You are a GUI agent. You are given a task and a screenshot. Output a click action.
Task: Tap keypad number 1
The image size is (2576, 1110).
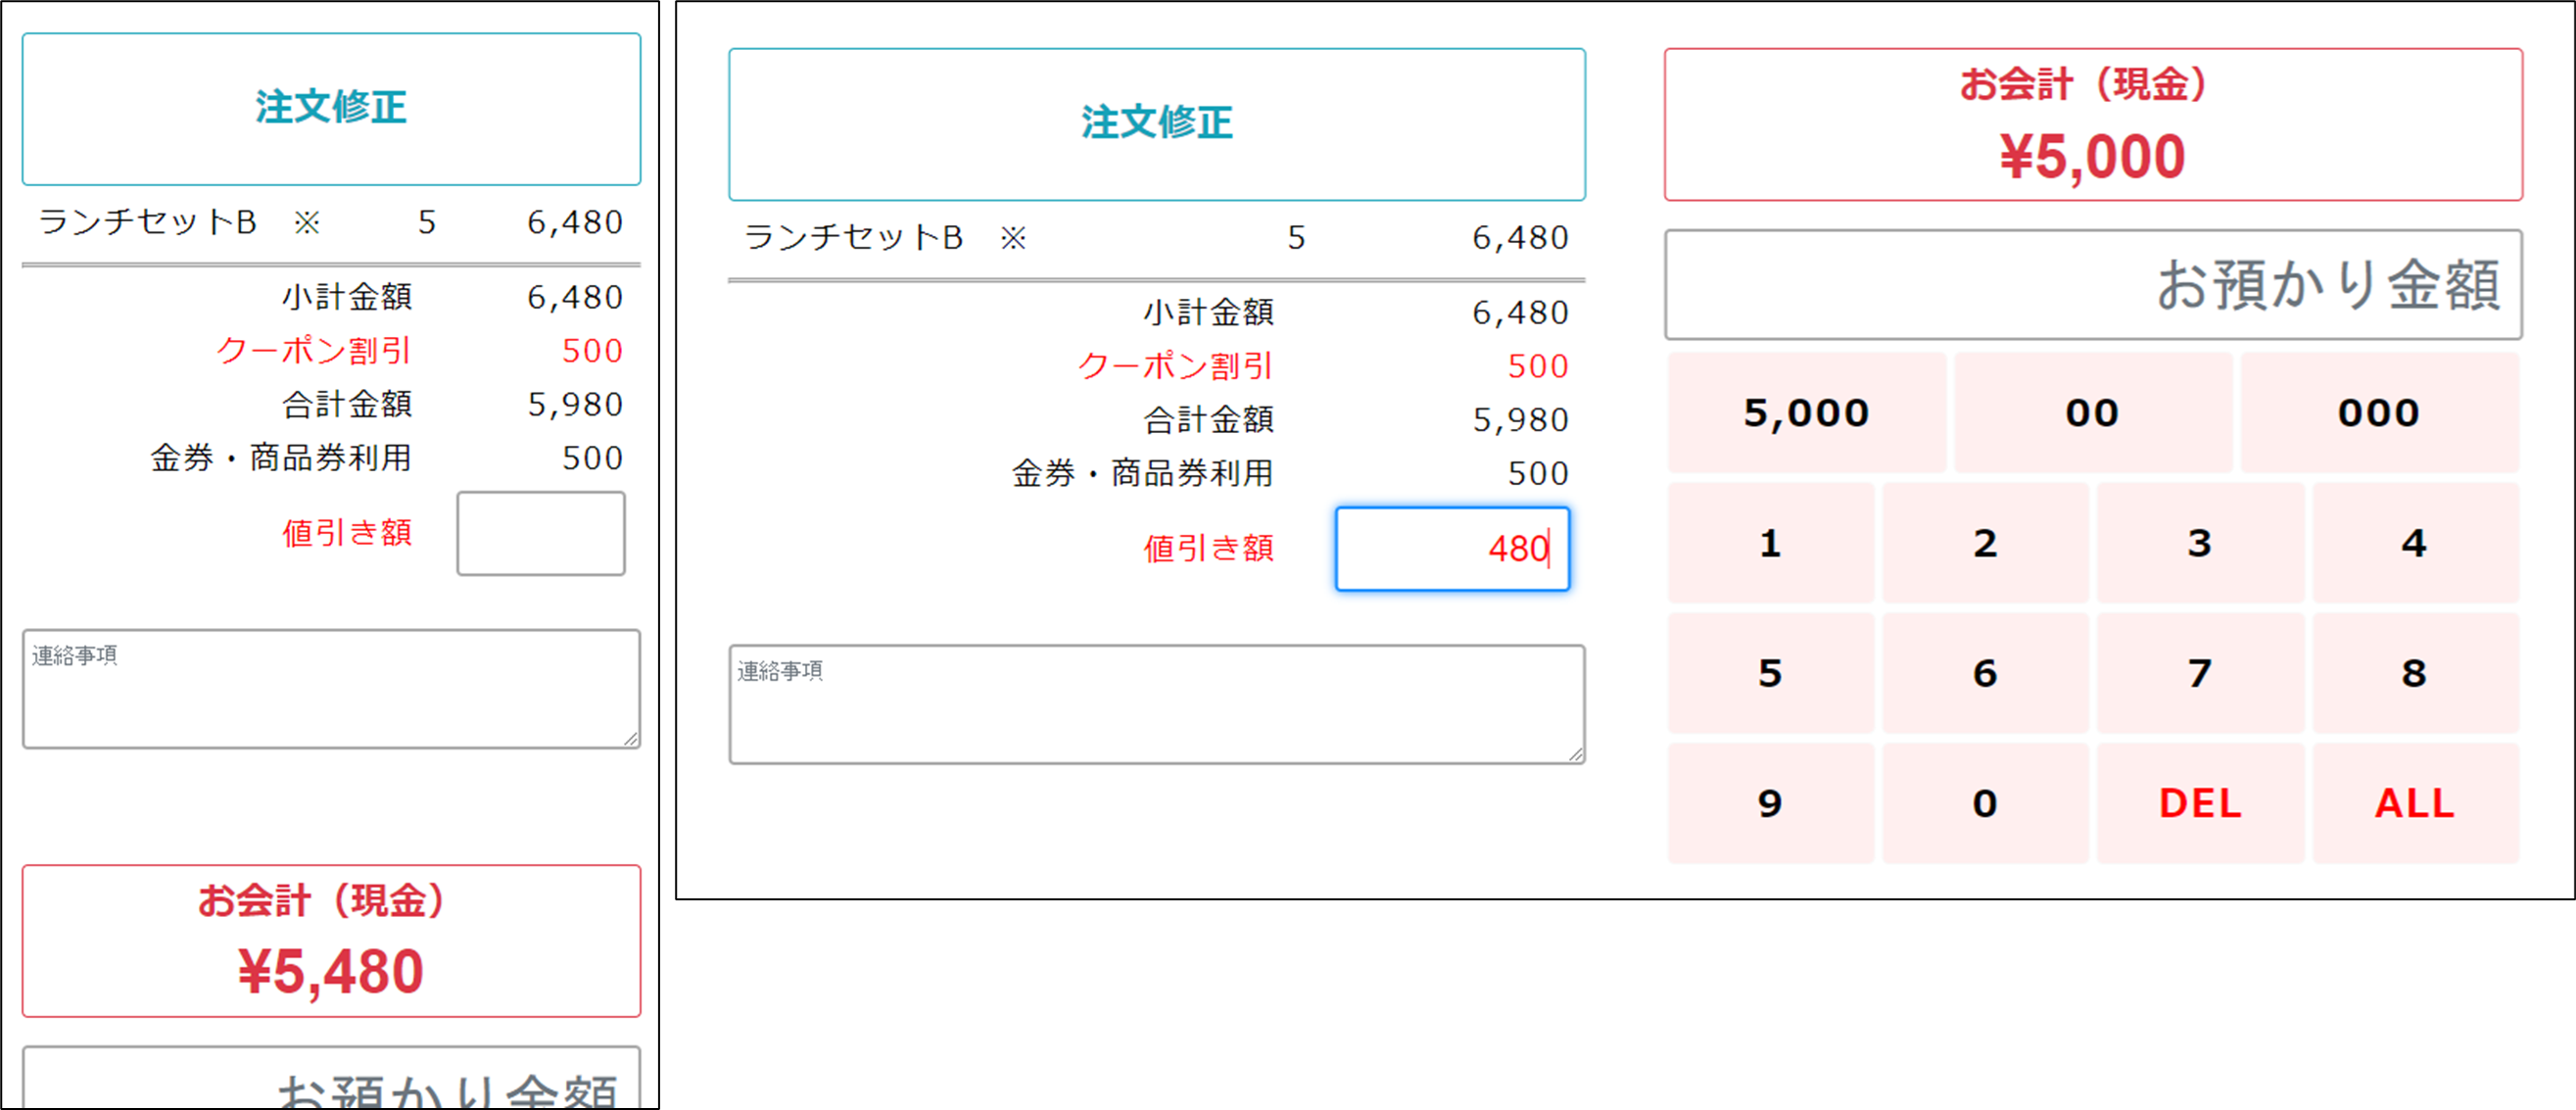point(1770,543)
